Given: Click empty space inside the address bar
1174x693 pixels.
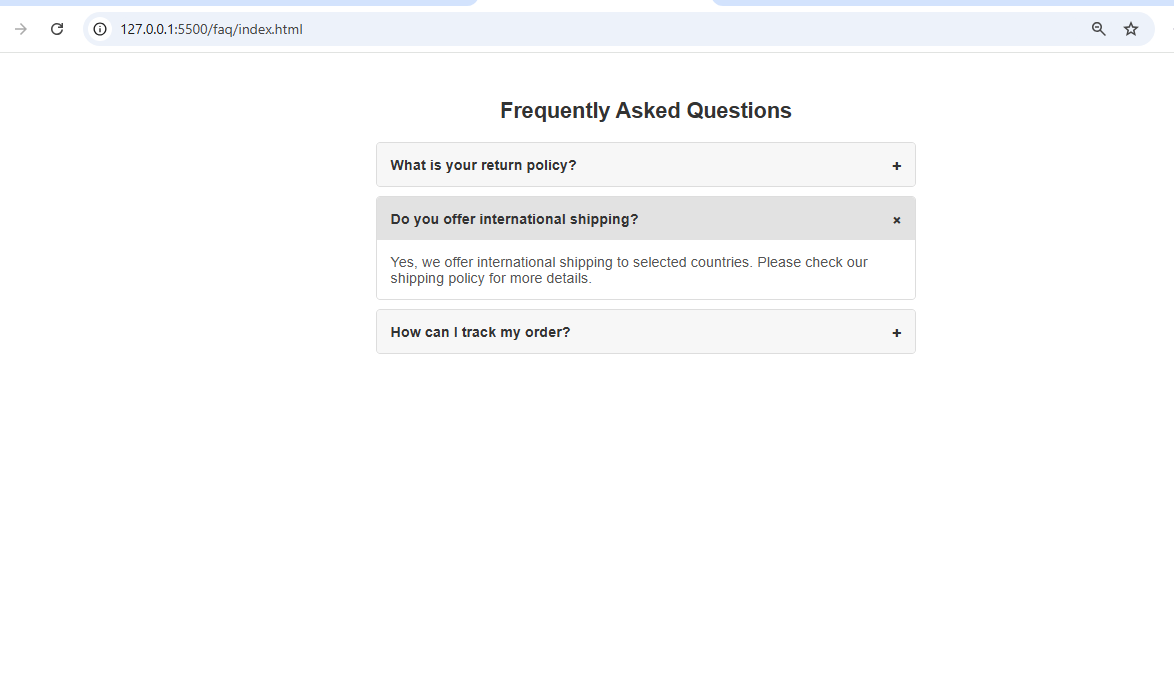Looking at the screenshot, I should [x=674, y=29].
